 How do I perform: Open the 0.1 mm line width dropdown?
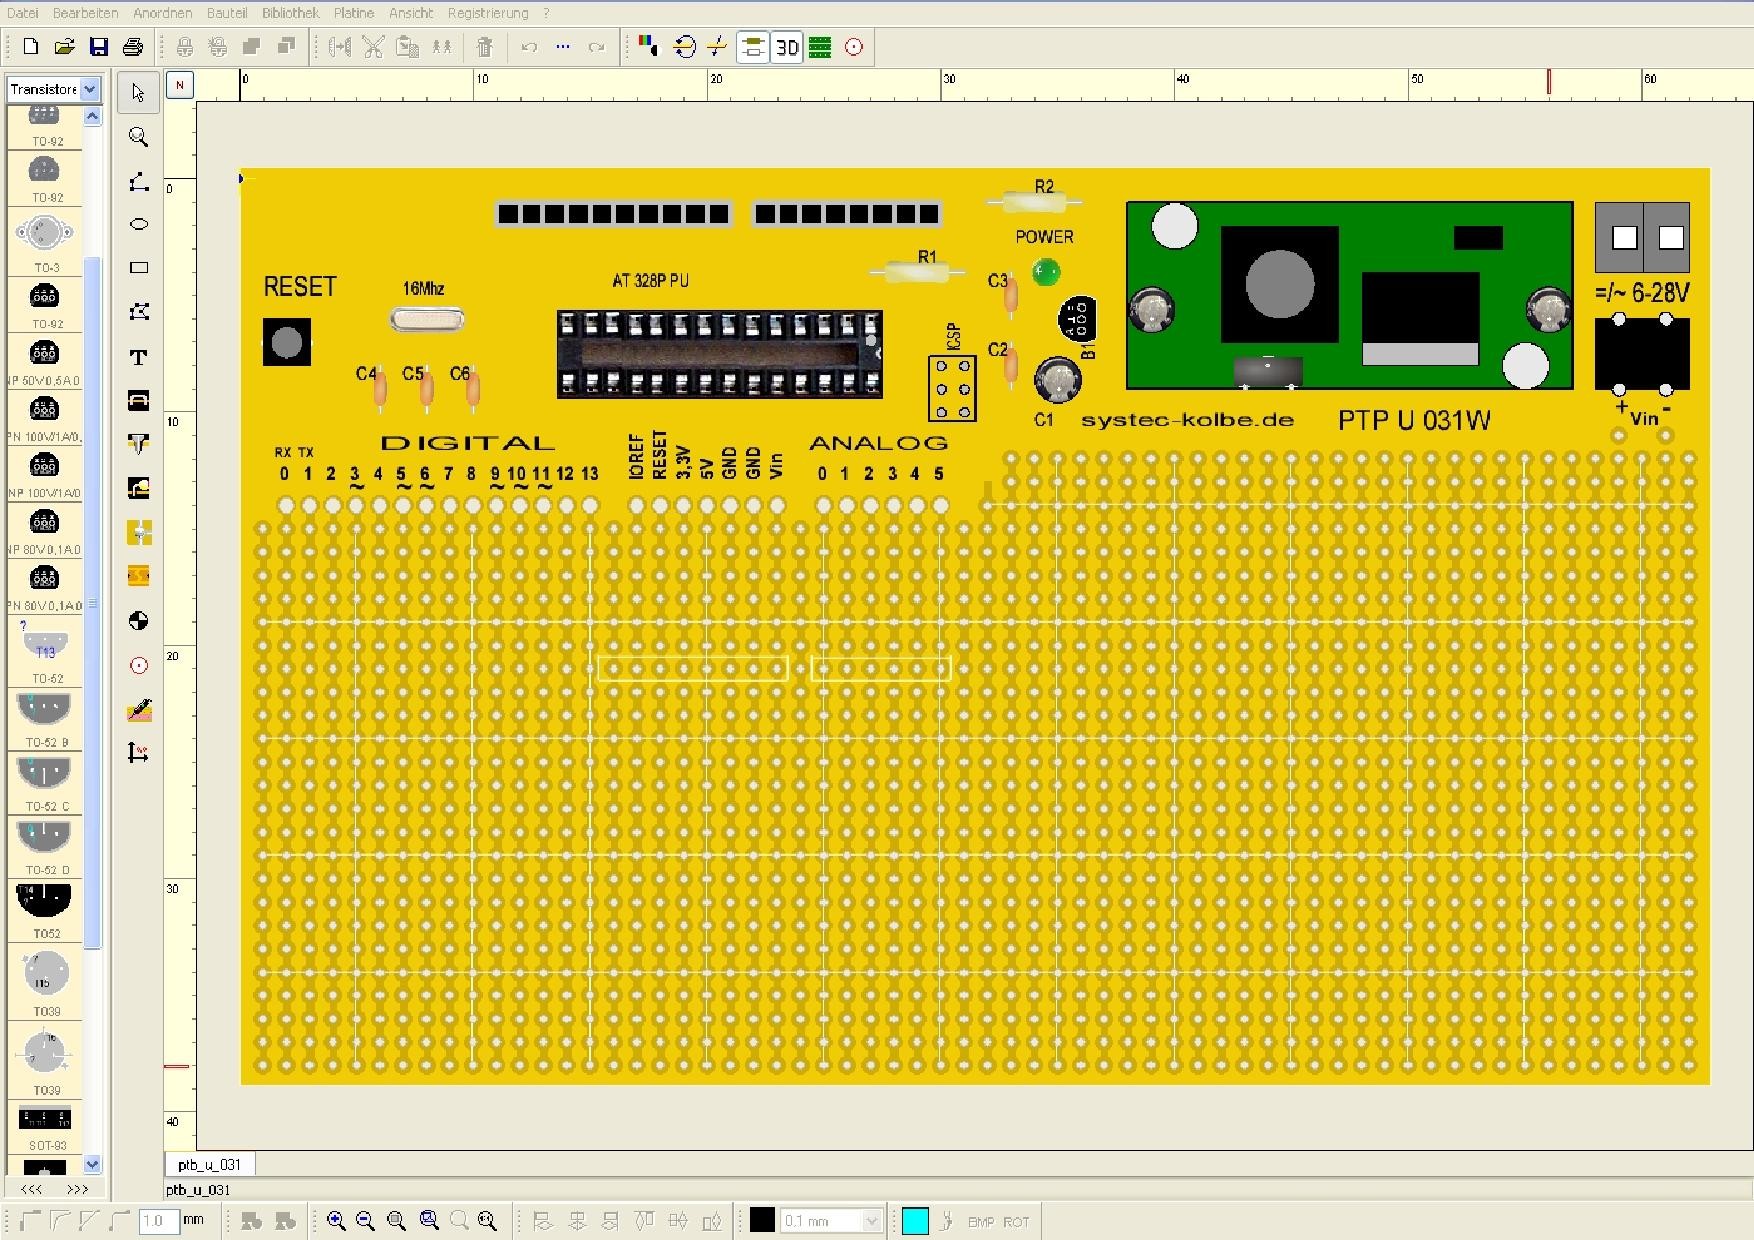click(x=870, y=1220)
